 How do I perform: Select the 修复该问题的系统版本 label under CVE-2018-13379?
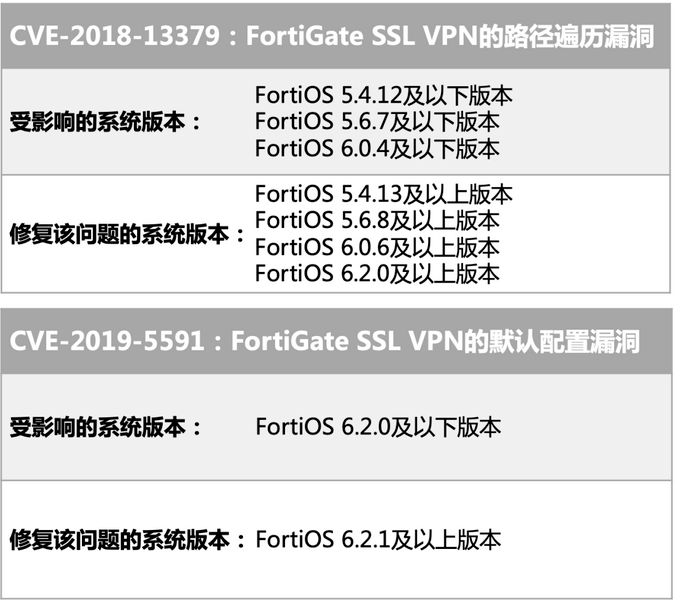click(x=126, y=234)
